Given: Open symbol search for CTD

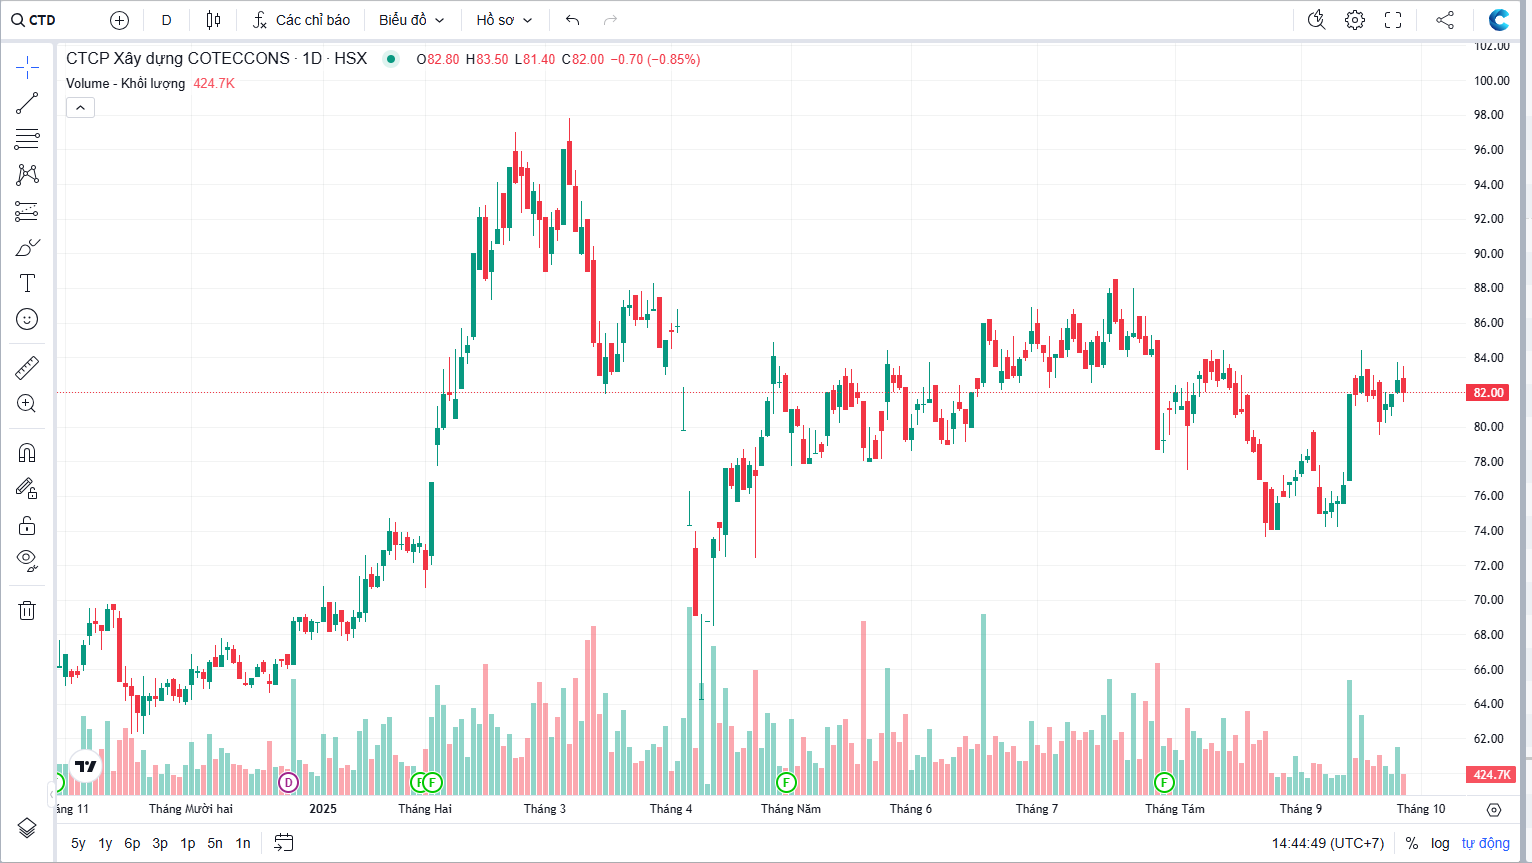Looking at the screenshot, I should [34, 20].
